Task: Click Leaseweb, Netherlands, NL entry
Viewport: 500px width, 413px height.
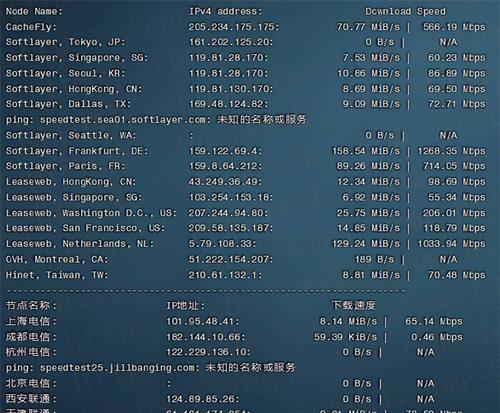Action: click(x=80, y=244)
